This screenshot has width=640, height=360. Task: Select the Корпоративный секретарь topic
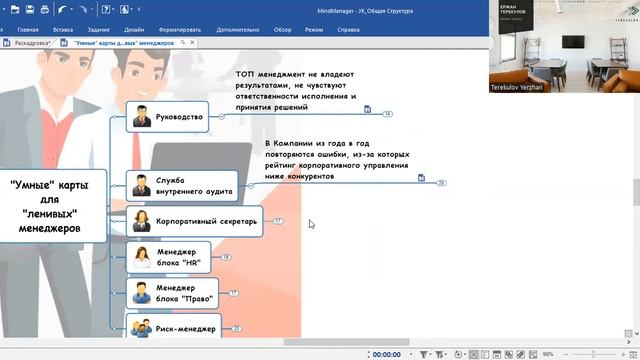click(x=195, y=221)
